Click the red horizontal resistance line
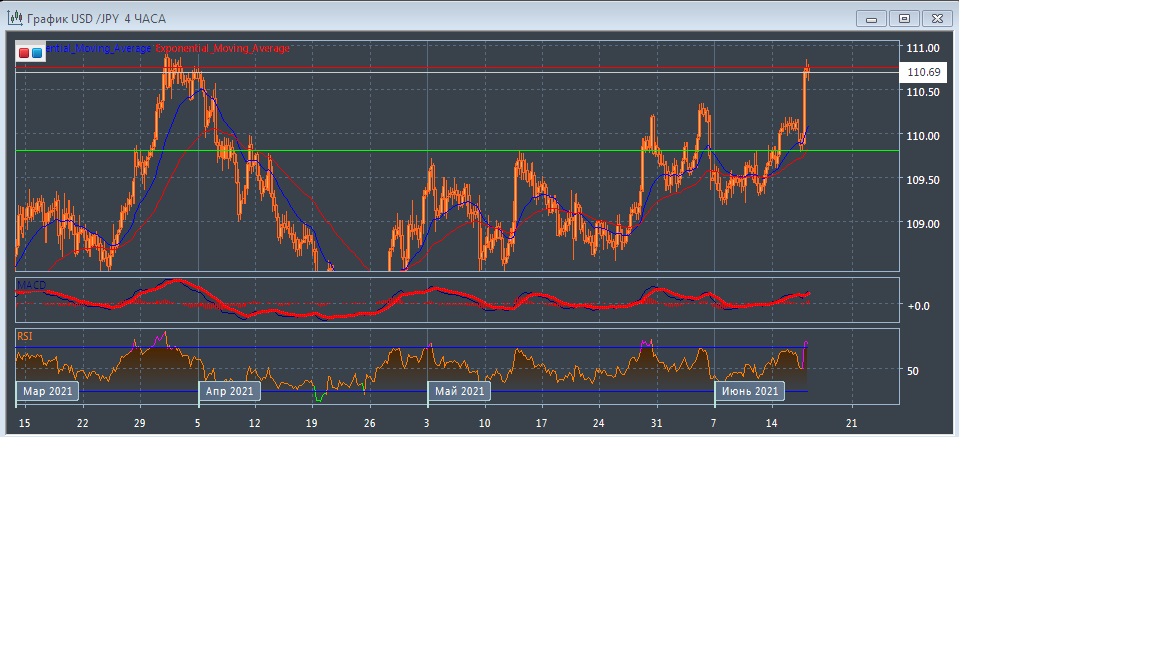 point(400,67)
